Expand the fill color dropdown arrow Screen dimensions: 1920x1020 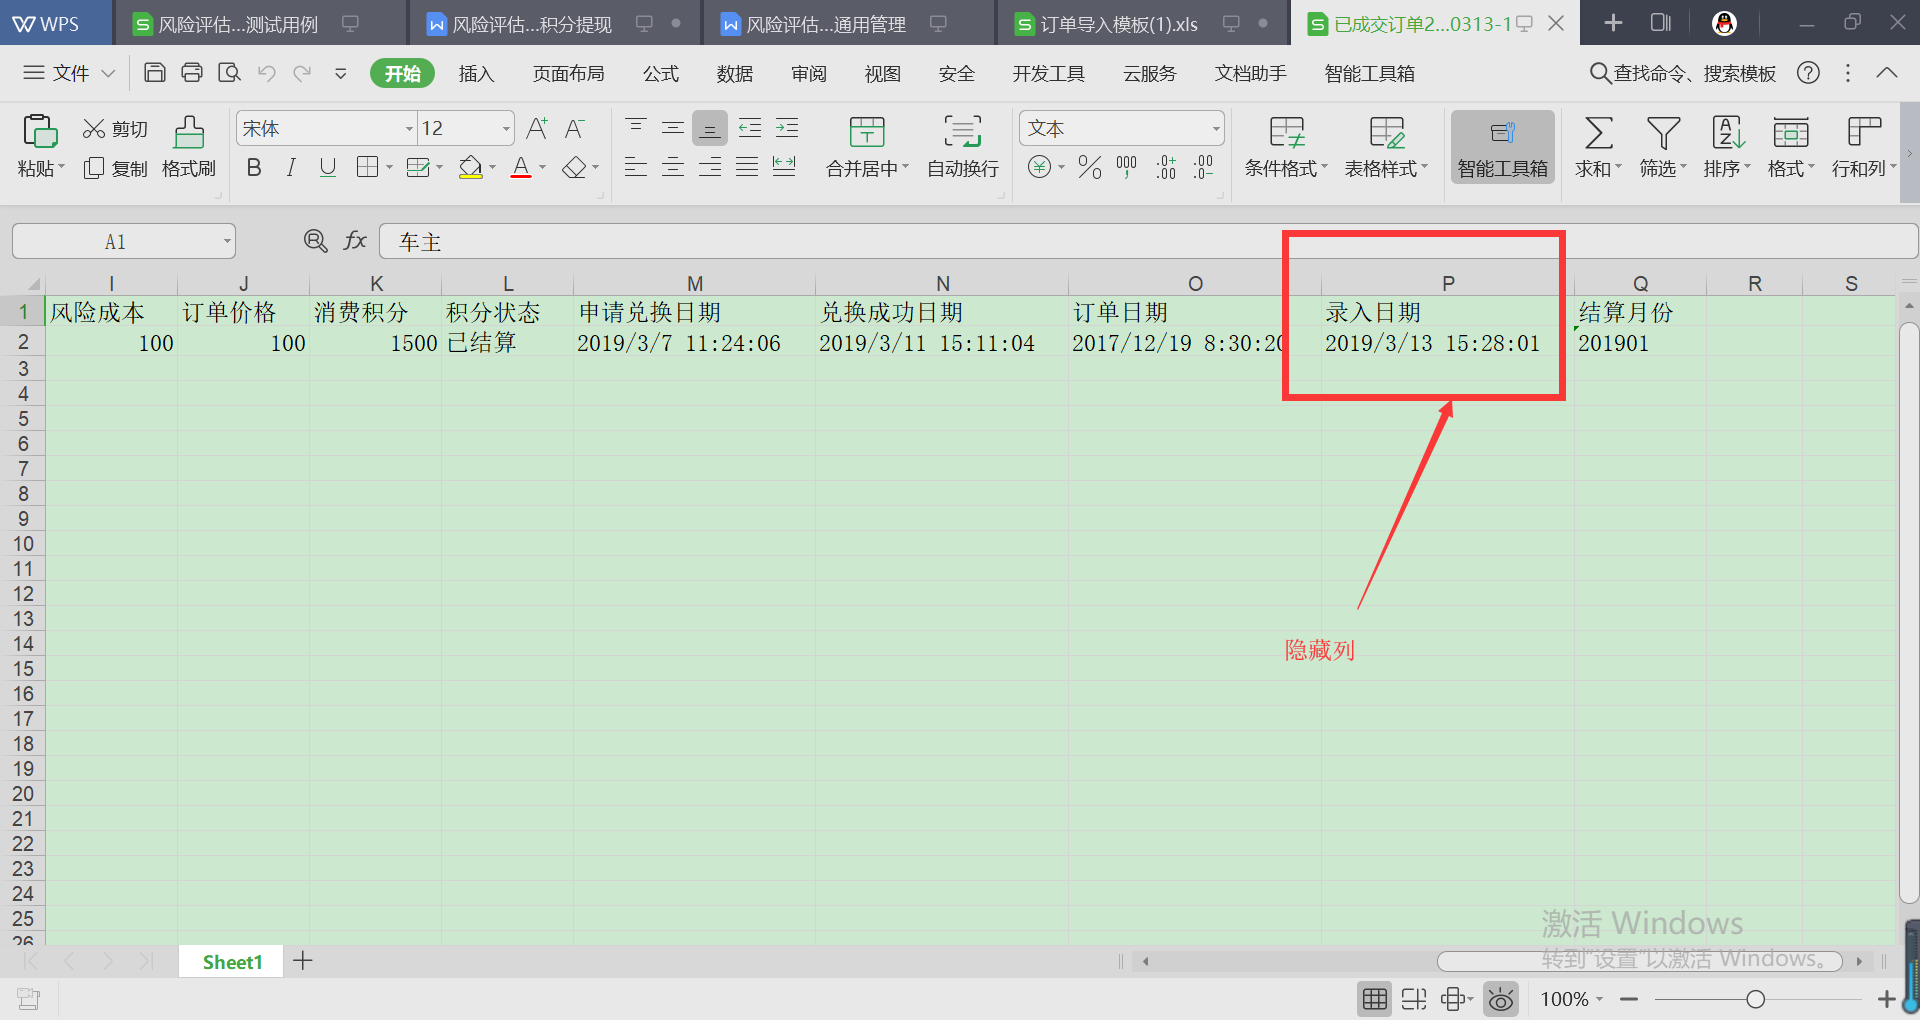point(492,168)
